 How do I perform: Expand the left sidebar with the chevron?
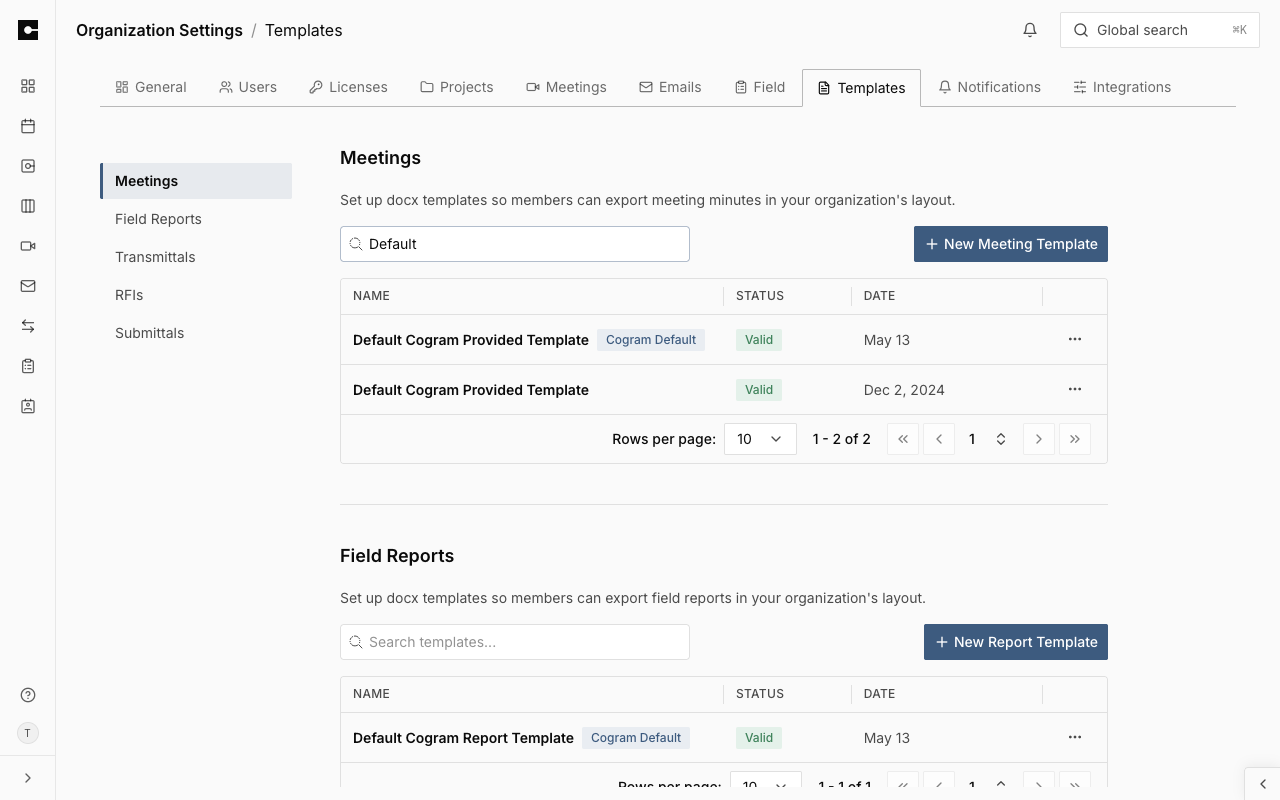click(28, 778)
